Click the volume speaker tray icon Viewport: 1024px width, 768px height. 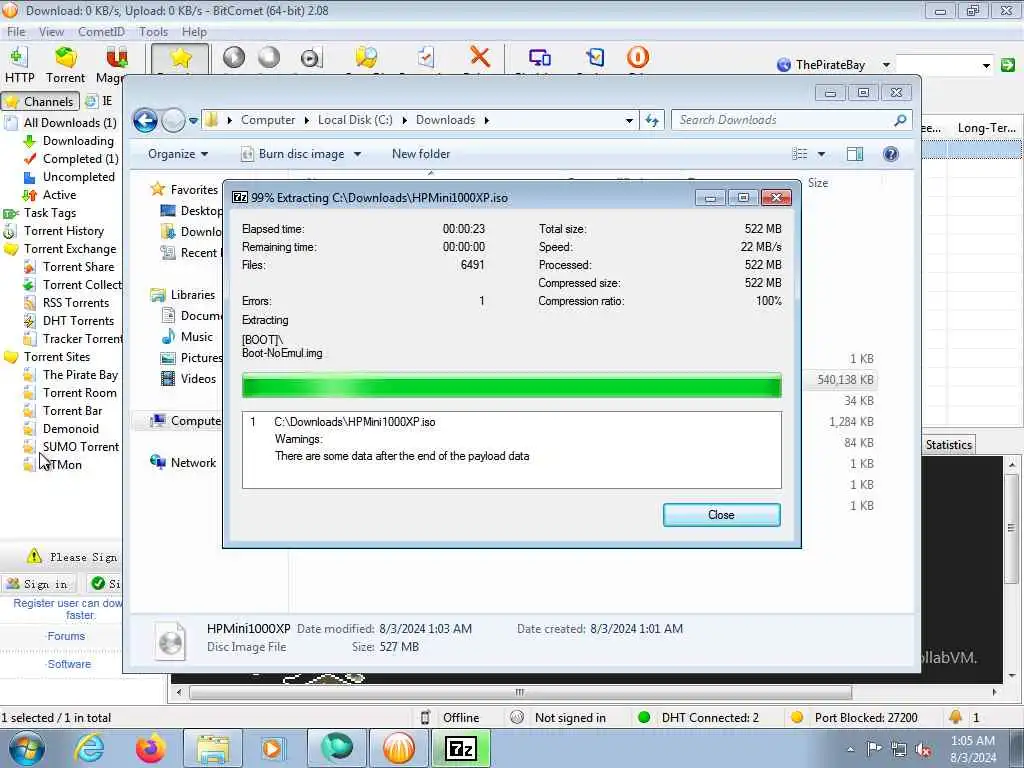click(923, 750)
